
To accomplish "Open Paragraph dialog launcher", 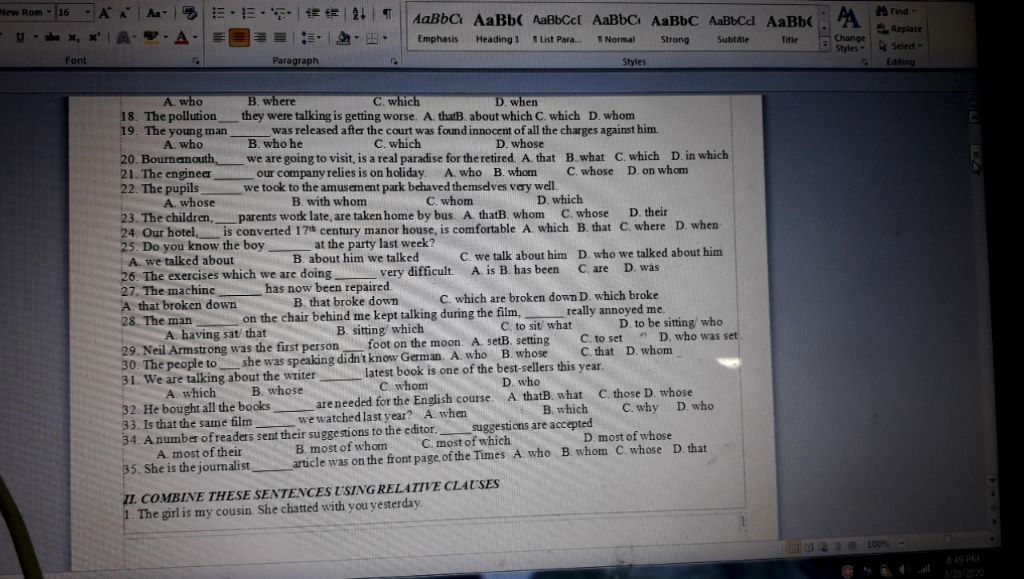I will (394, 61).
